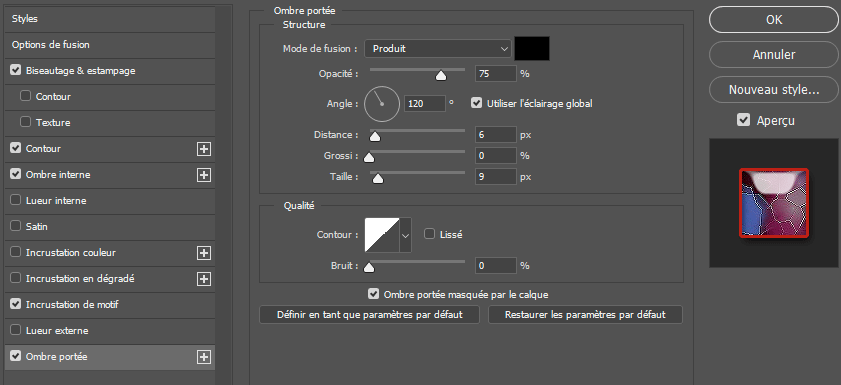Uncheck Biseautage & estampage checkbox
The image size is (841, 385).
coord(16,70)
